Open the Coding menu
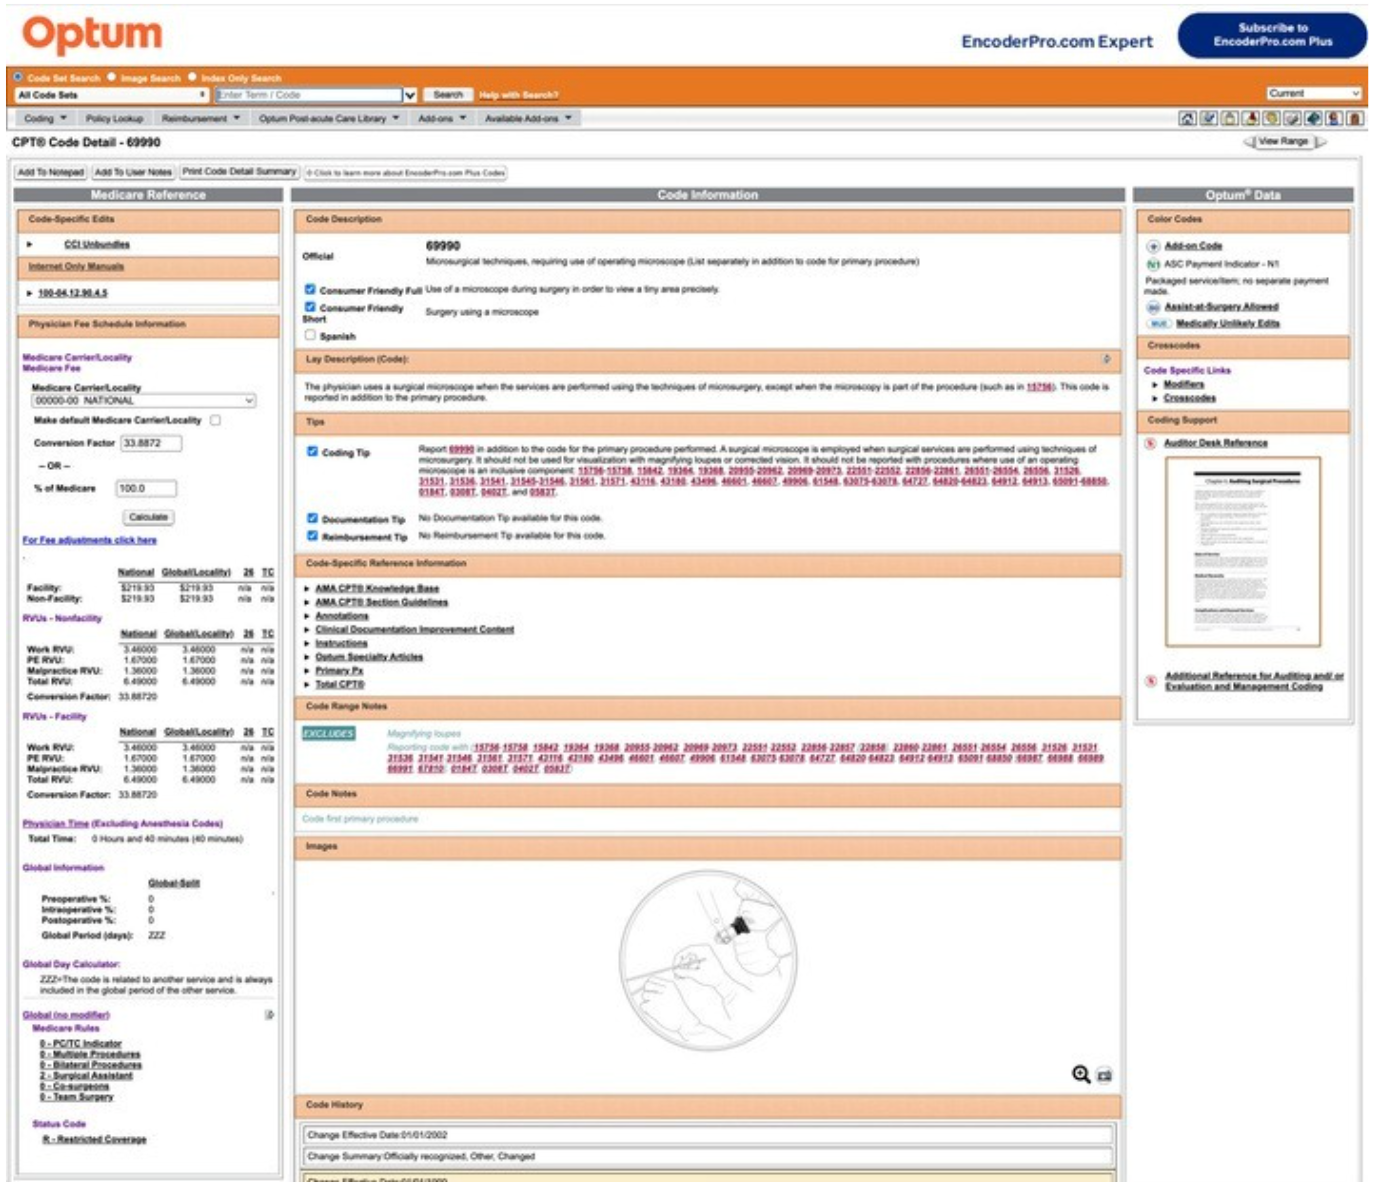Image resolution: width=1374 pixels, height=1190 pixels. (45, 118)
